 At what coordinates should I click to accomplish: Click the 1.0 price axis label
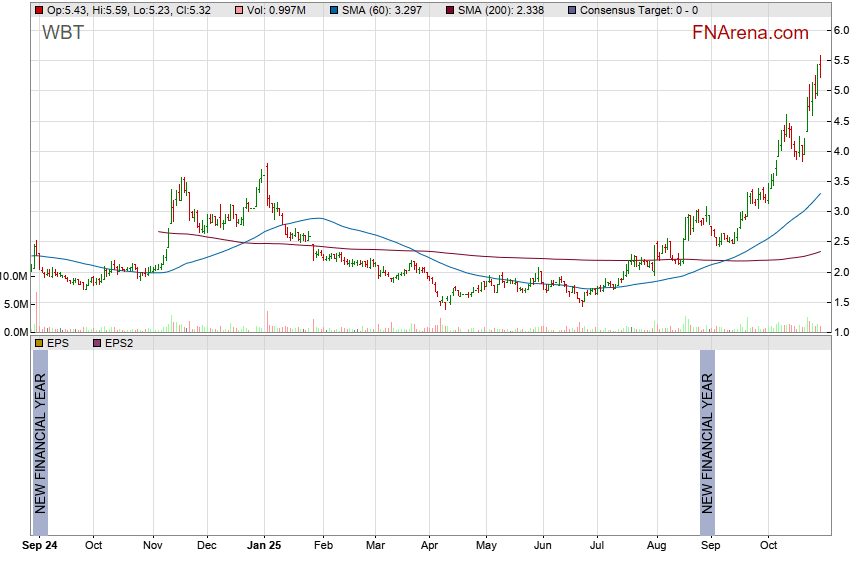[x=841, y=332]
